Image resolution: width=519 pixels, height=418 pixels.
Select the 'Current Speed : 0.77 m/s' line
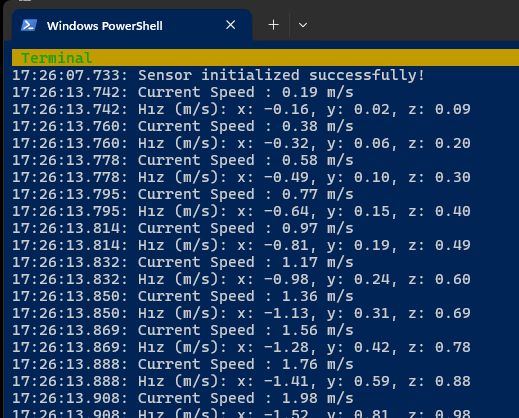(183, 194)
